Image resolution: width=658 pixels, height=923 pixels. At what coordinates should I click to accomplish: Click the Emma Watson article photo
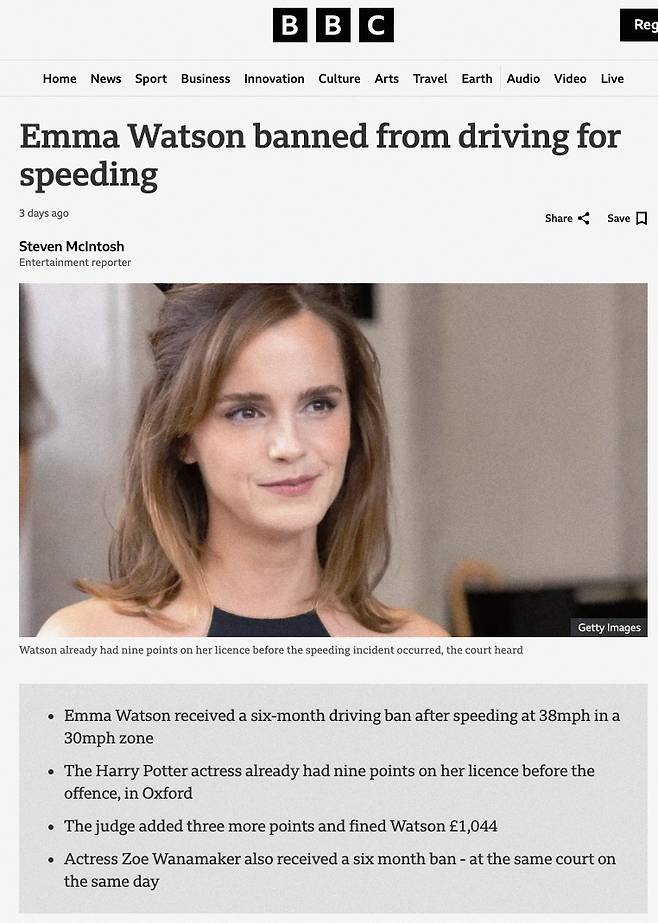[x=333, y=460]
